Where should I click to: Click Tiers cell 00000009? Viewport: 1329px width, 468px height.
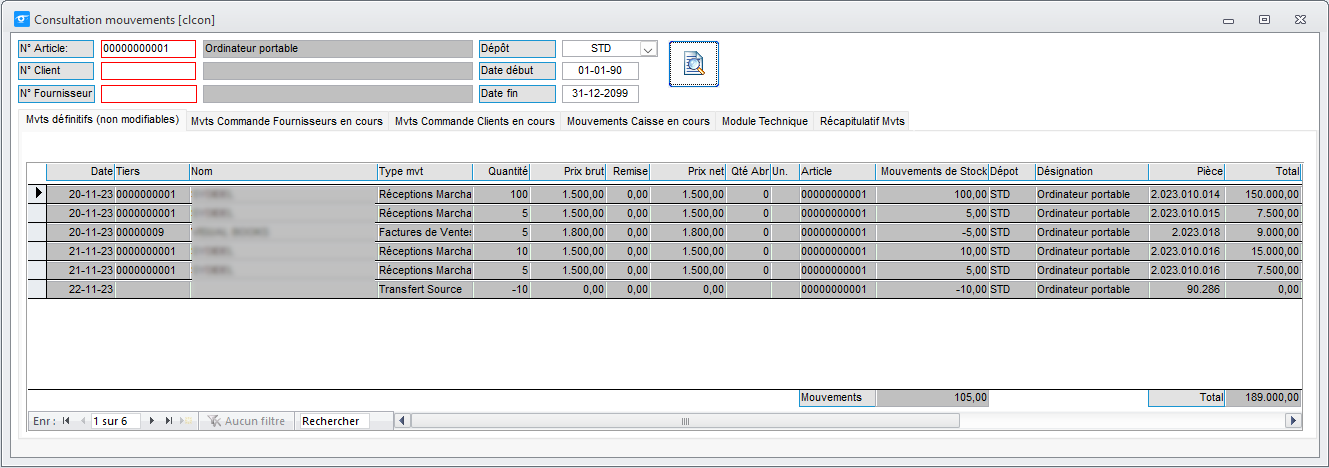(151, 232)
